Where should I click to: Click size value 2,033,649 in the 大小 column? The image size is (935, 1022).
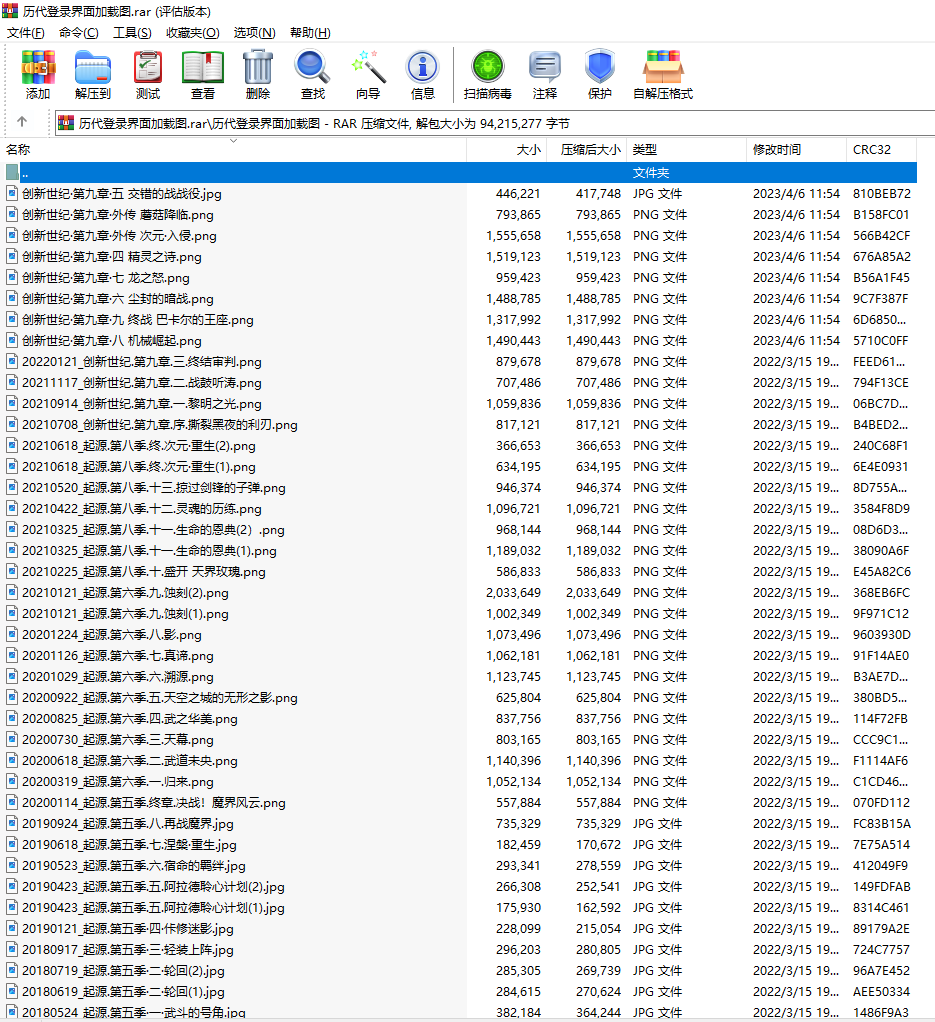[513, 592]
